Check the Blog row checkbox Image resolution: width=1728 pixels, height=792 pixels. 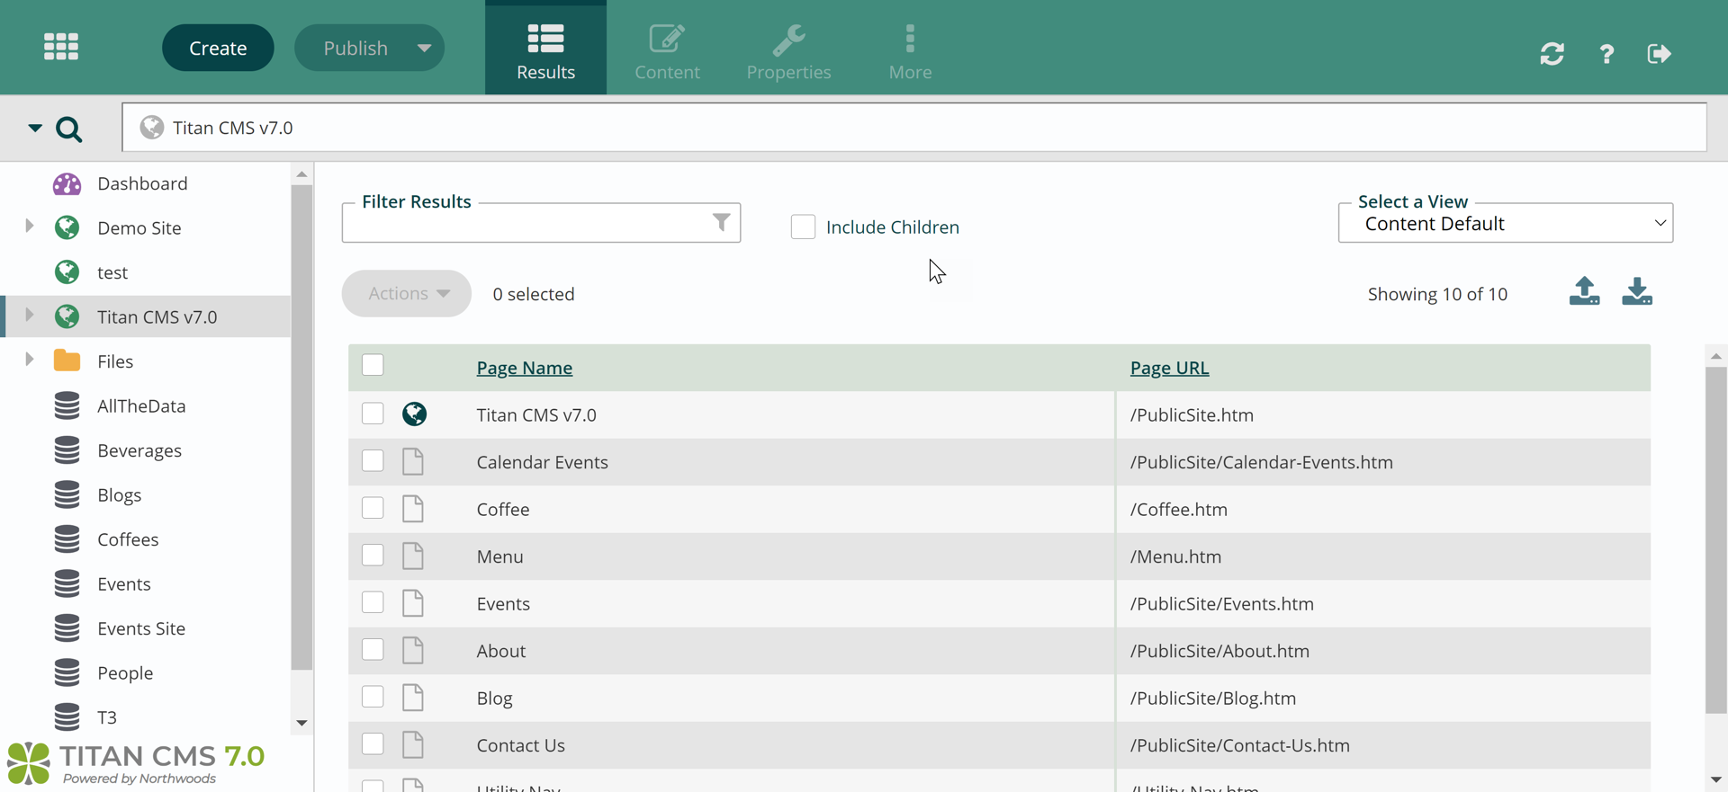(x=373, y=696)
